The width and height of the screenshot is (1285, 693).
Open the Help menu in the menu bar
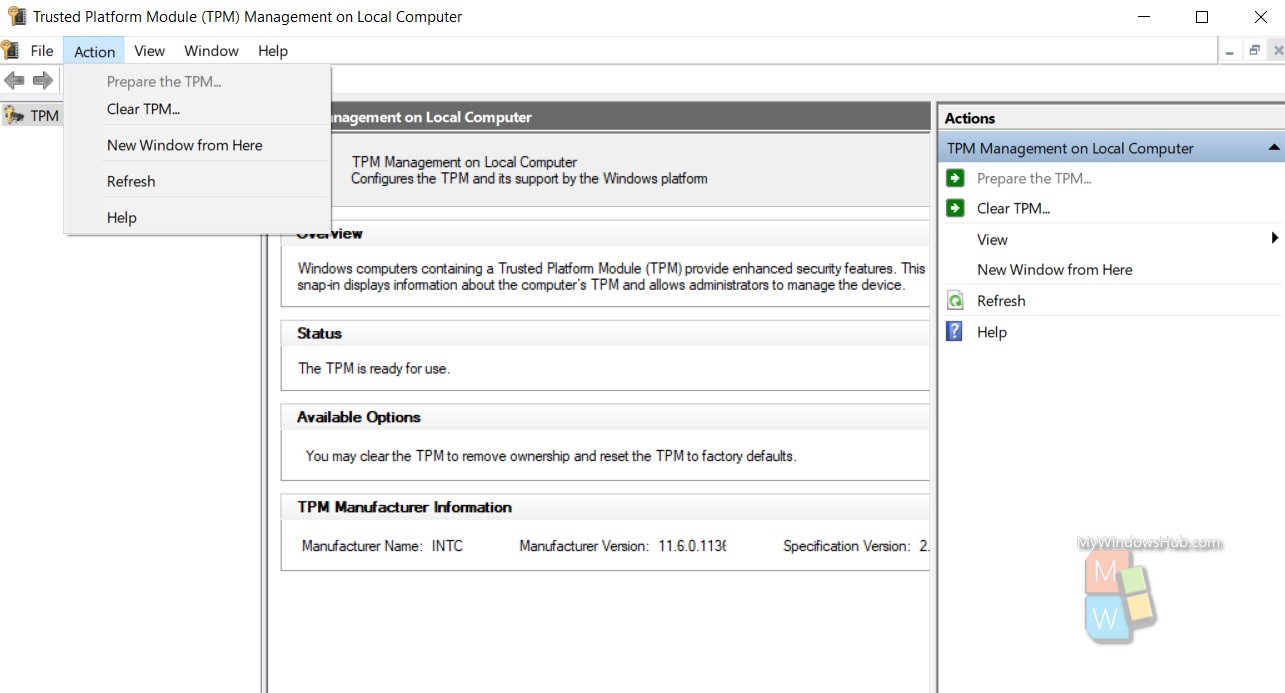coord(272,51)
